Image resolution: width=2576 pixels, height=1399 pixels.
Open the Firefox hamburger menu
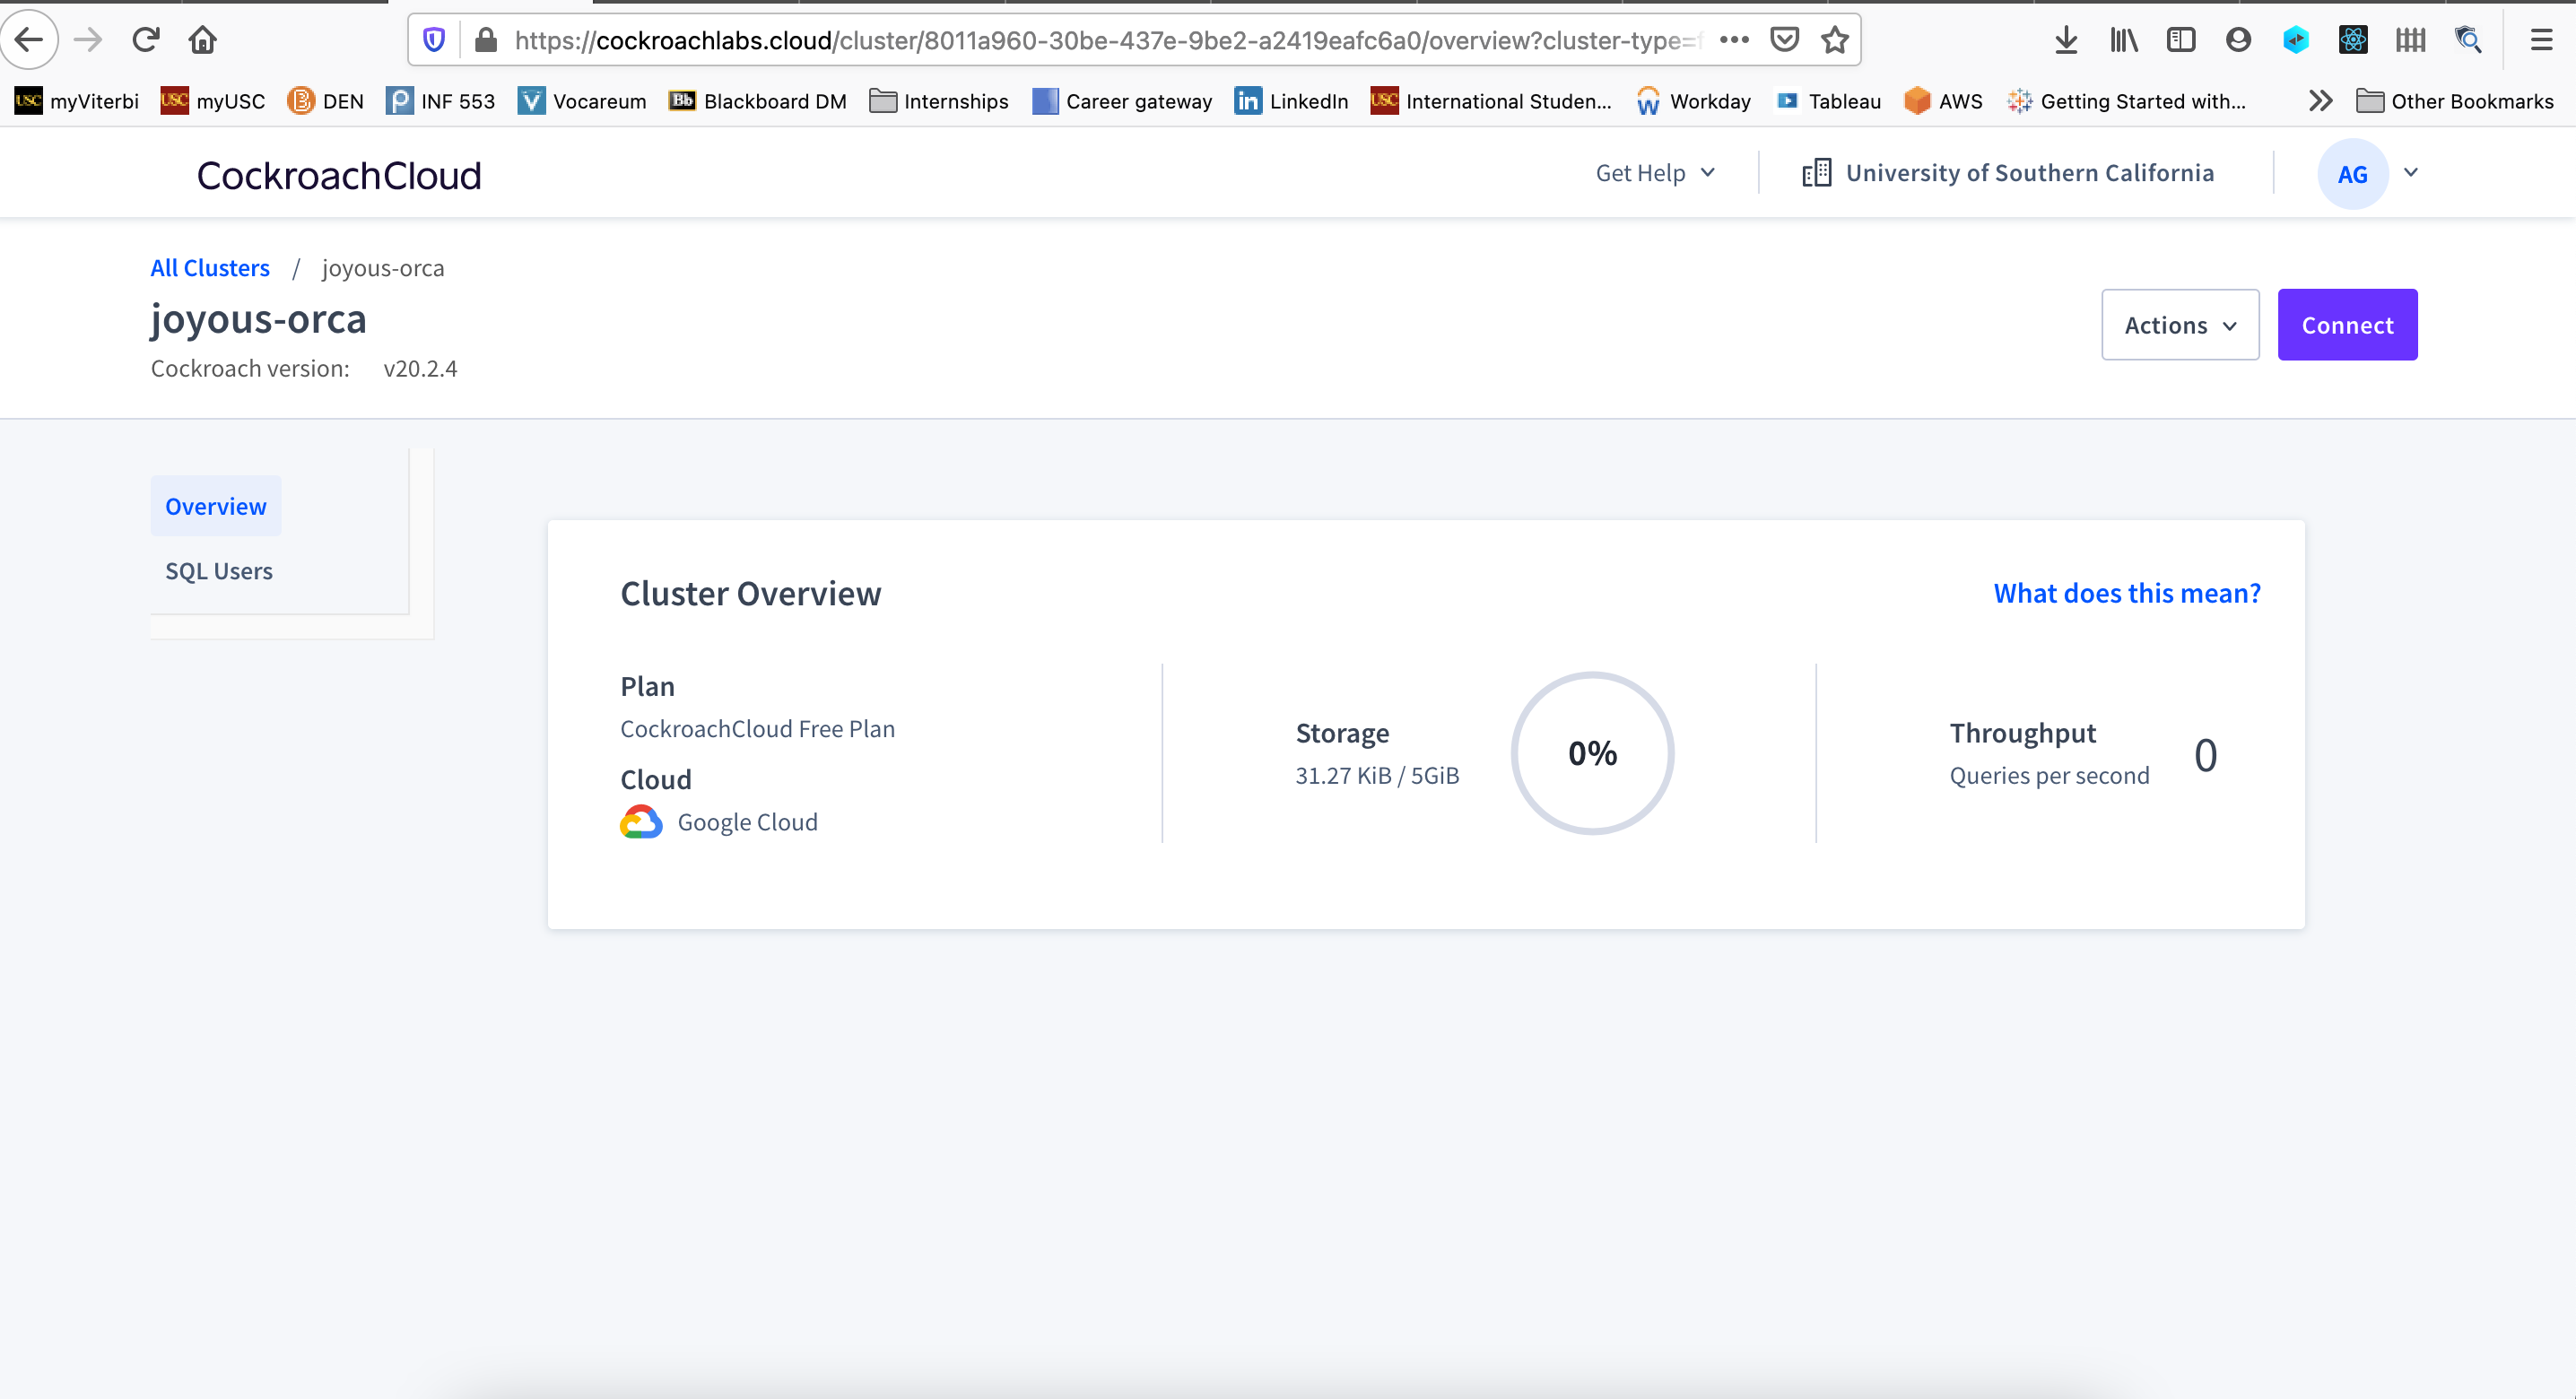(x=2541, y=40)
